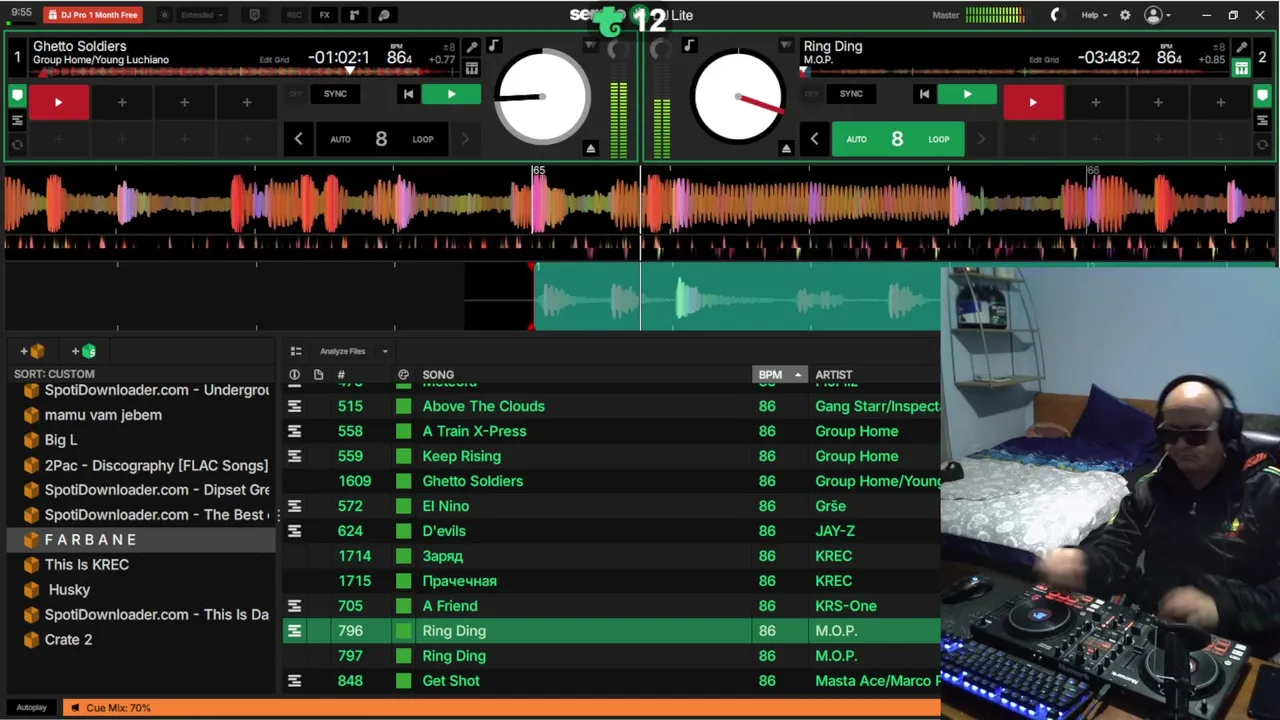Toggle the light/dark display mode icon
The image size is (1280, 720).
pyautogui.click(x=165, y=15)
